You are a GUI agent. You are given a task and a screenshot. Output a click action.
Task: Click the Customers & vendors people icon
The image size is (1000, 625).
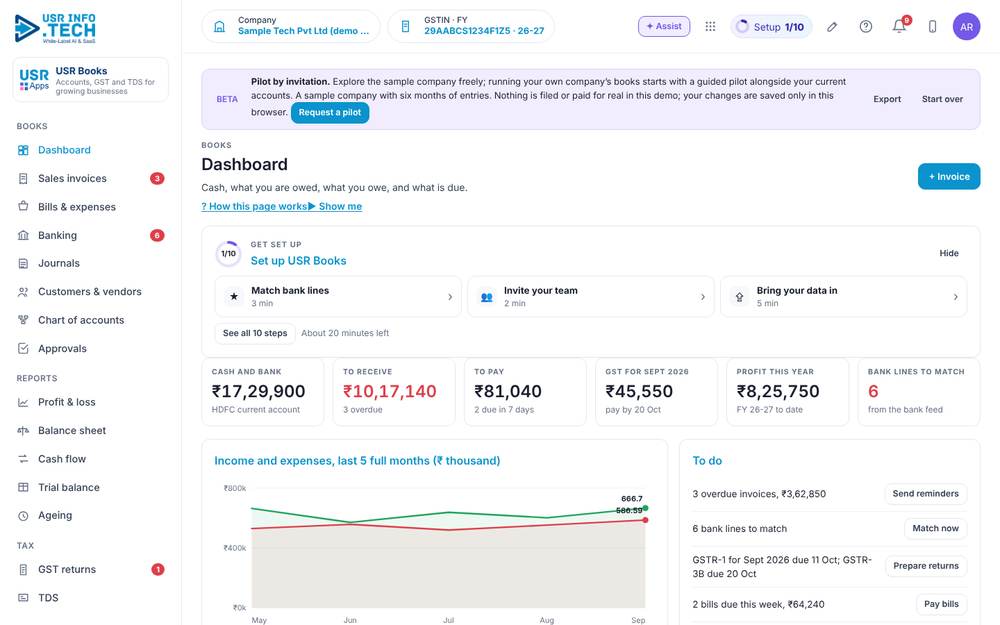23,292
